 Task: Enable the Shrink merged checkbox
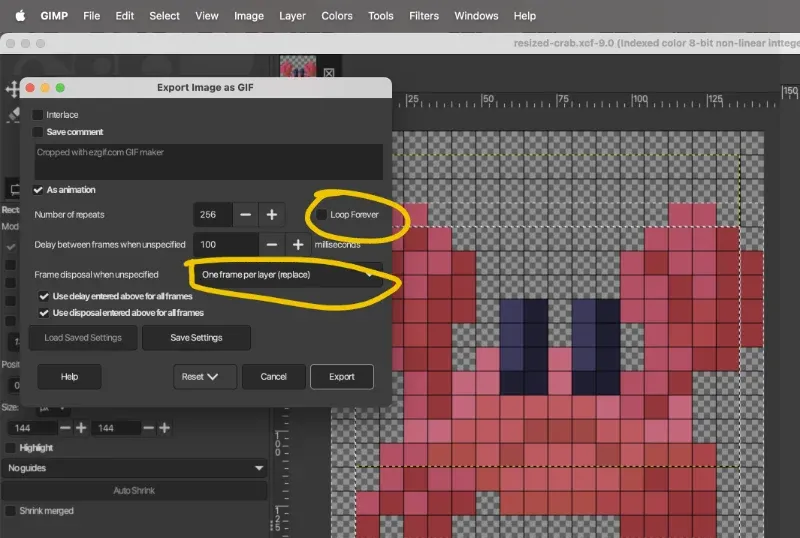coord(10,511)
